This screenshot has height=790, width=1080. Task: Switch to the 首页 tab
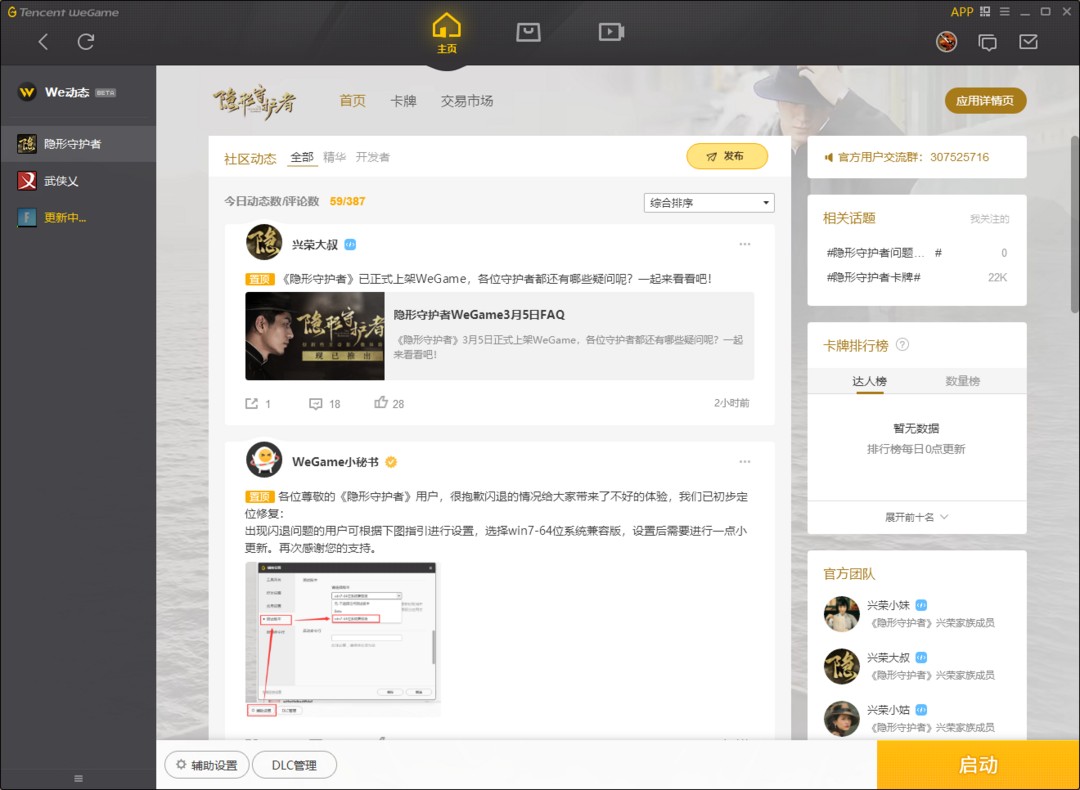click(352, 101)
